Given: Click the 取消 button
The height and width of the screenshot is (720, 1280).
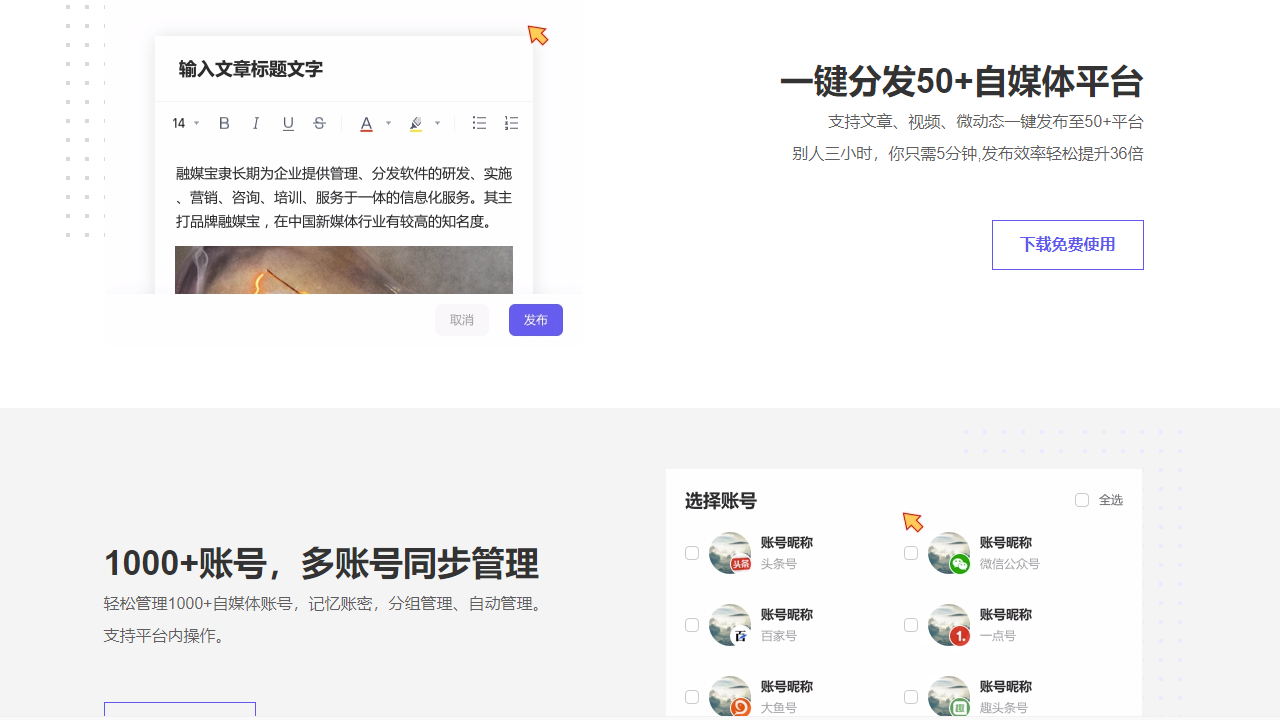Looking at the screenshot, I should coord(462,320).
